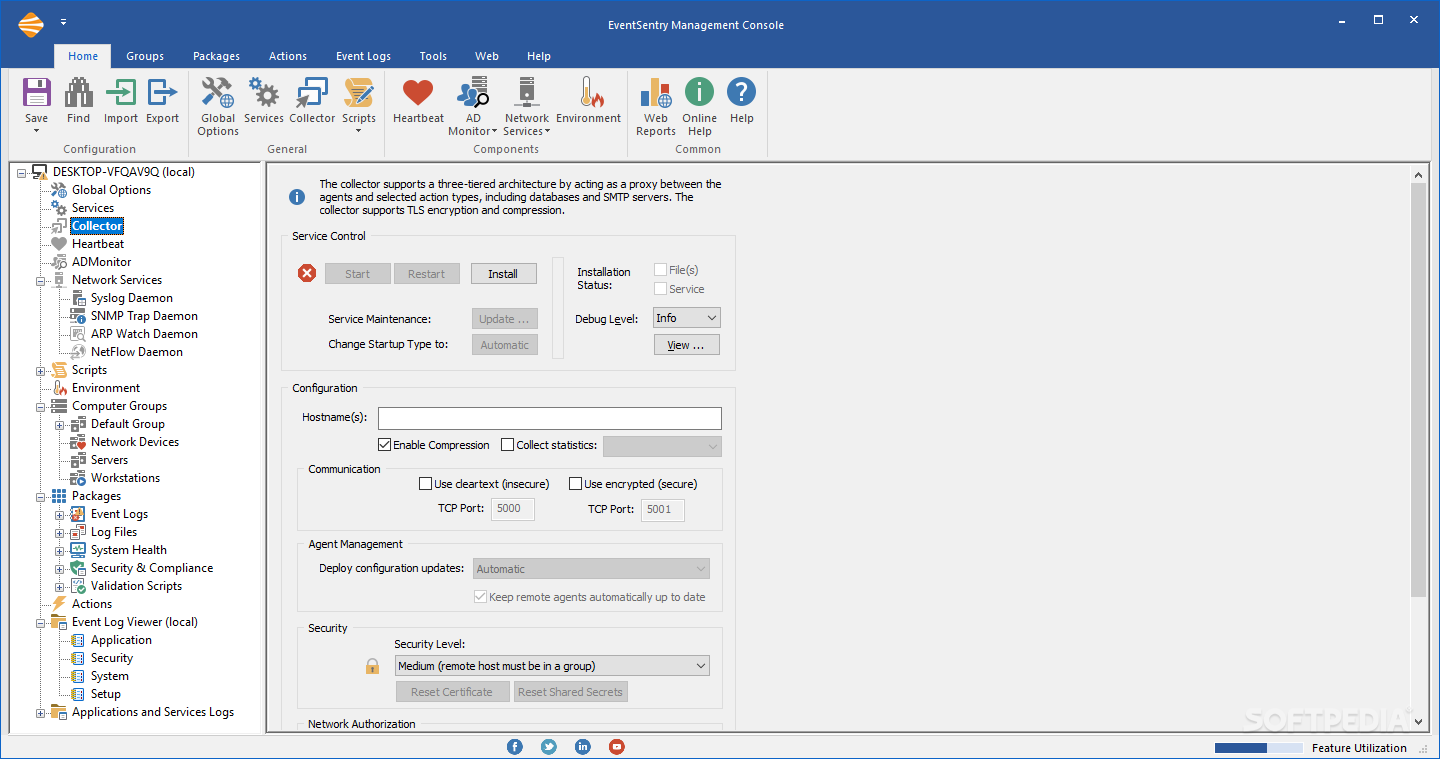Expand the Event Logs package node
The width and height of the screenshot is (1440, 759).
point(60,514)
